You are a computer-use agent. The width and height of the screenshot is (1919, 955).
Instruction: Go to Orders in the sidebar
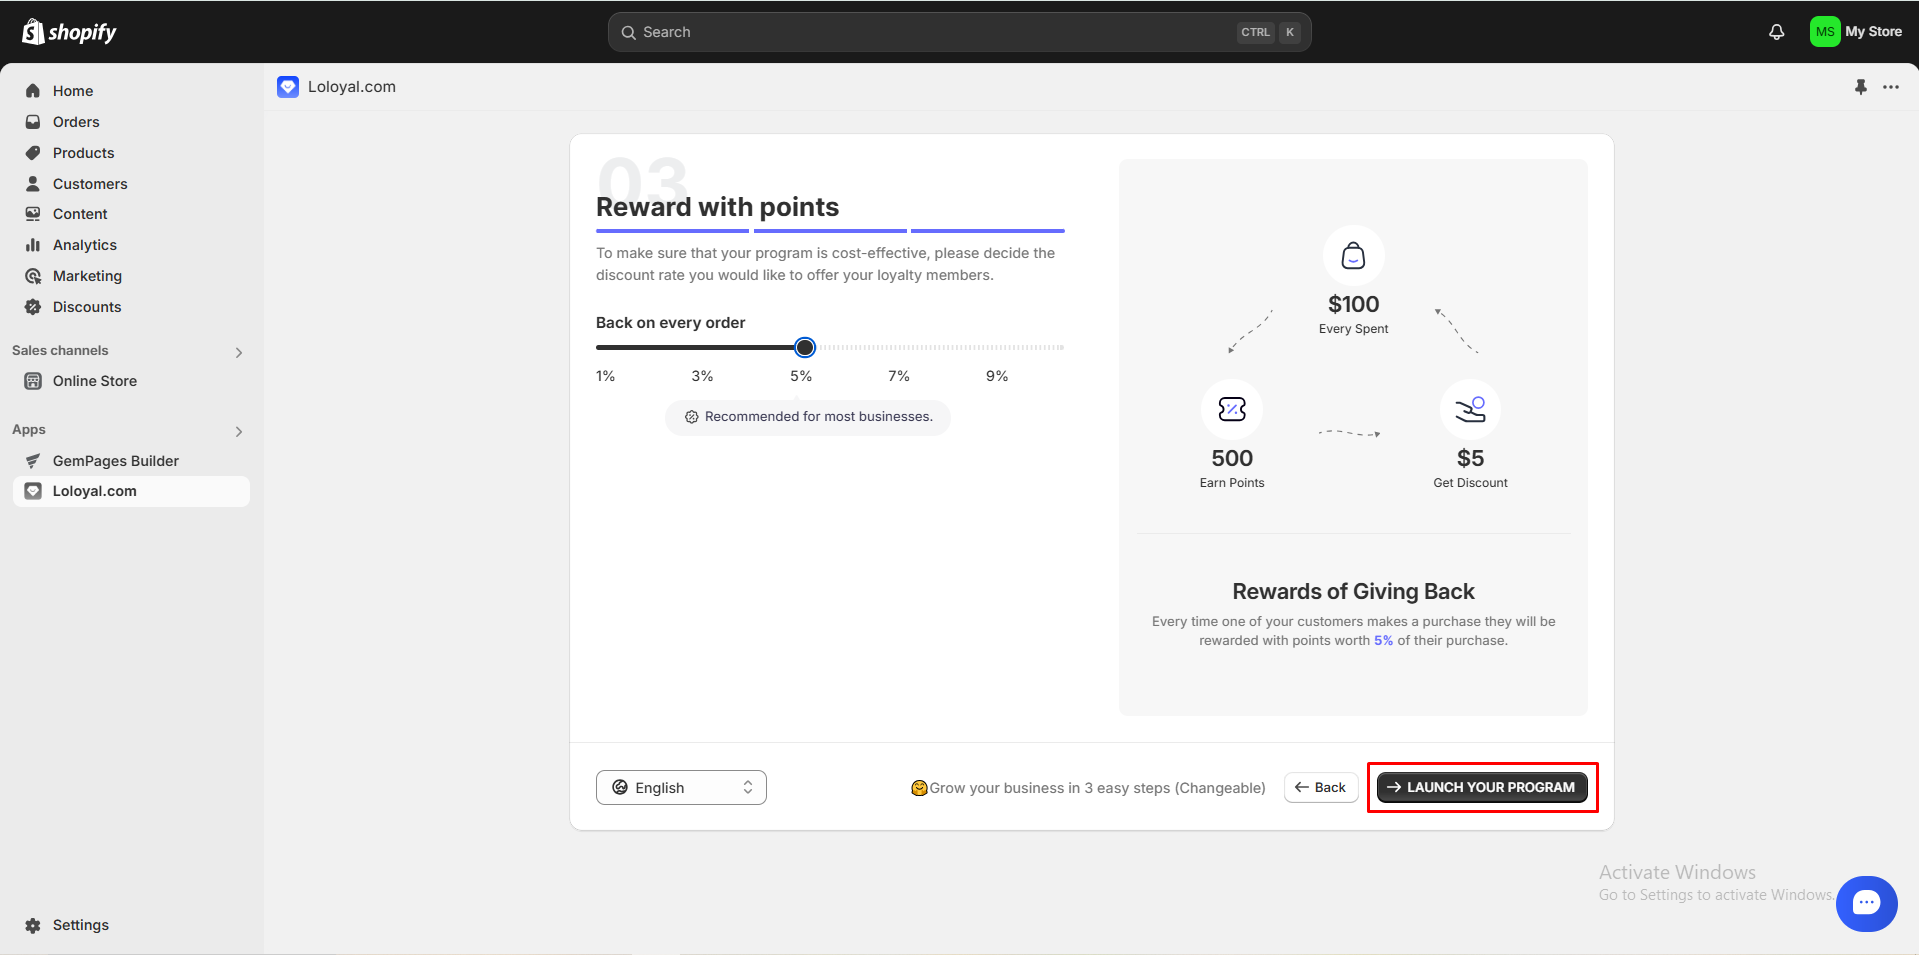(76, 122)
